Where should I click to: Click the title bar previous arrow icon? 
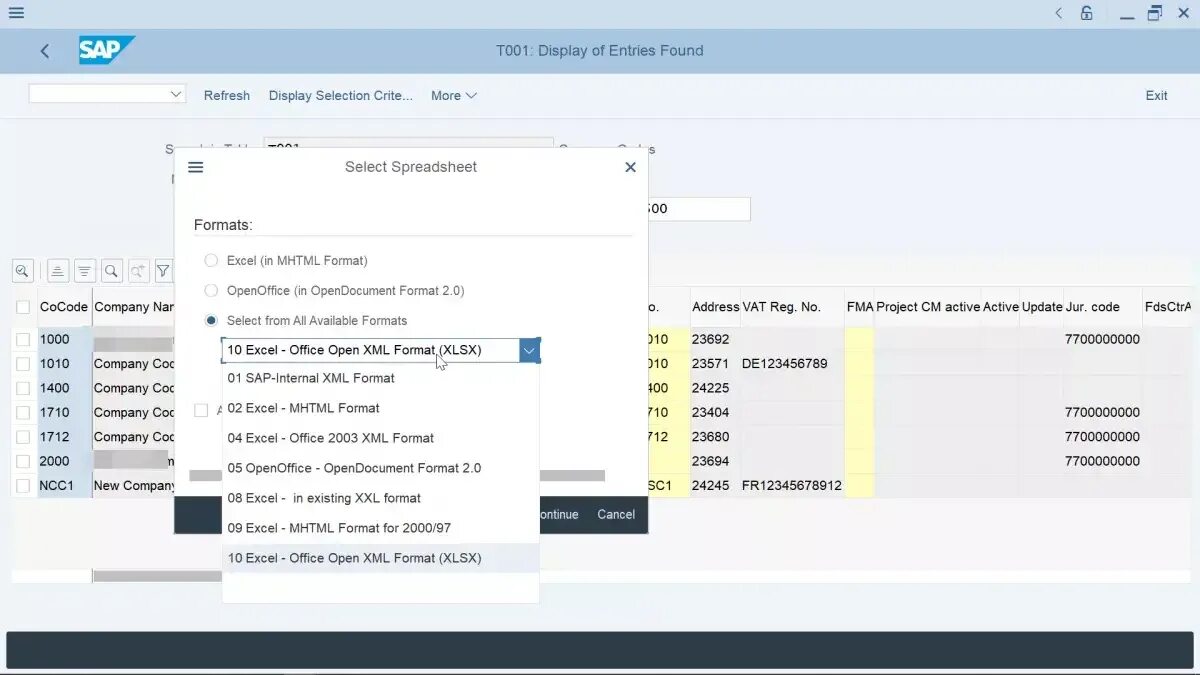click(1058, 13)
